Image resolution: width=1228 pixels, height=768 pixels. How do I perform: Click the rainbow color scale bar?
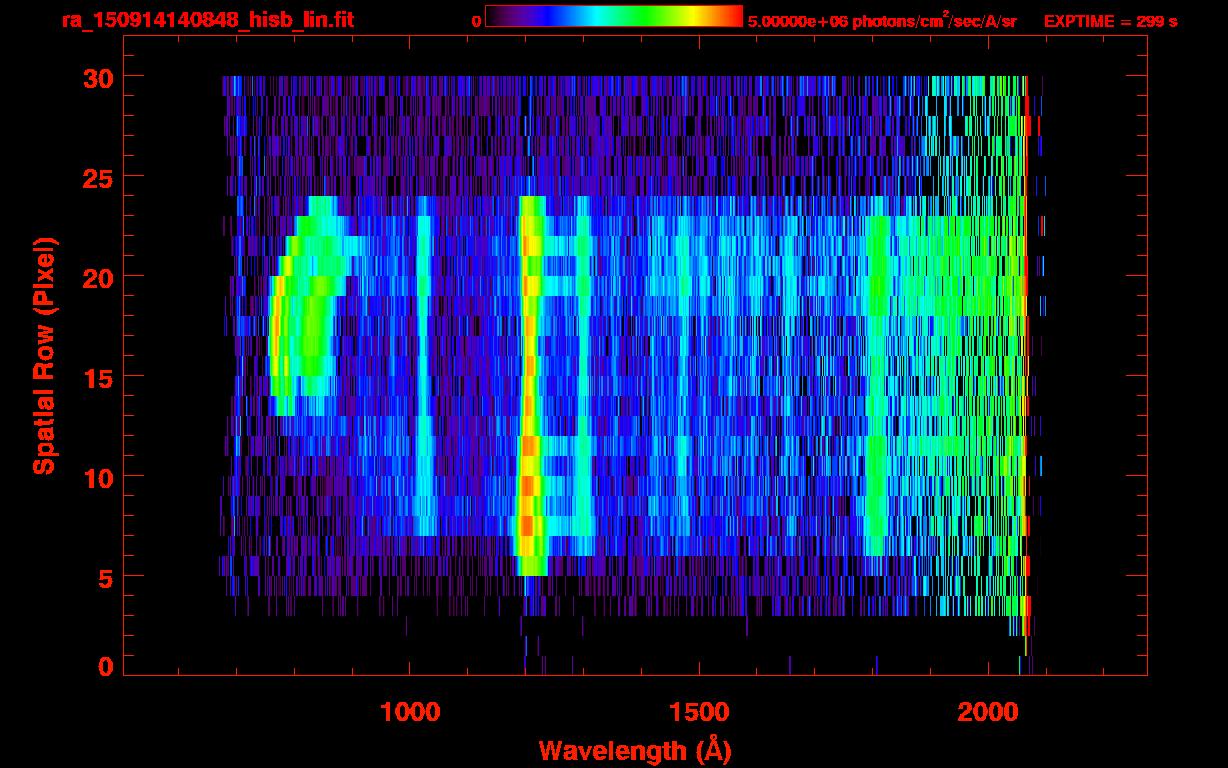[x=614, y=16]
